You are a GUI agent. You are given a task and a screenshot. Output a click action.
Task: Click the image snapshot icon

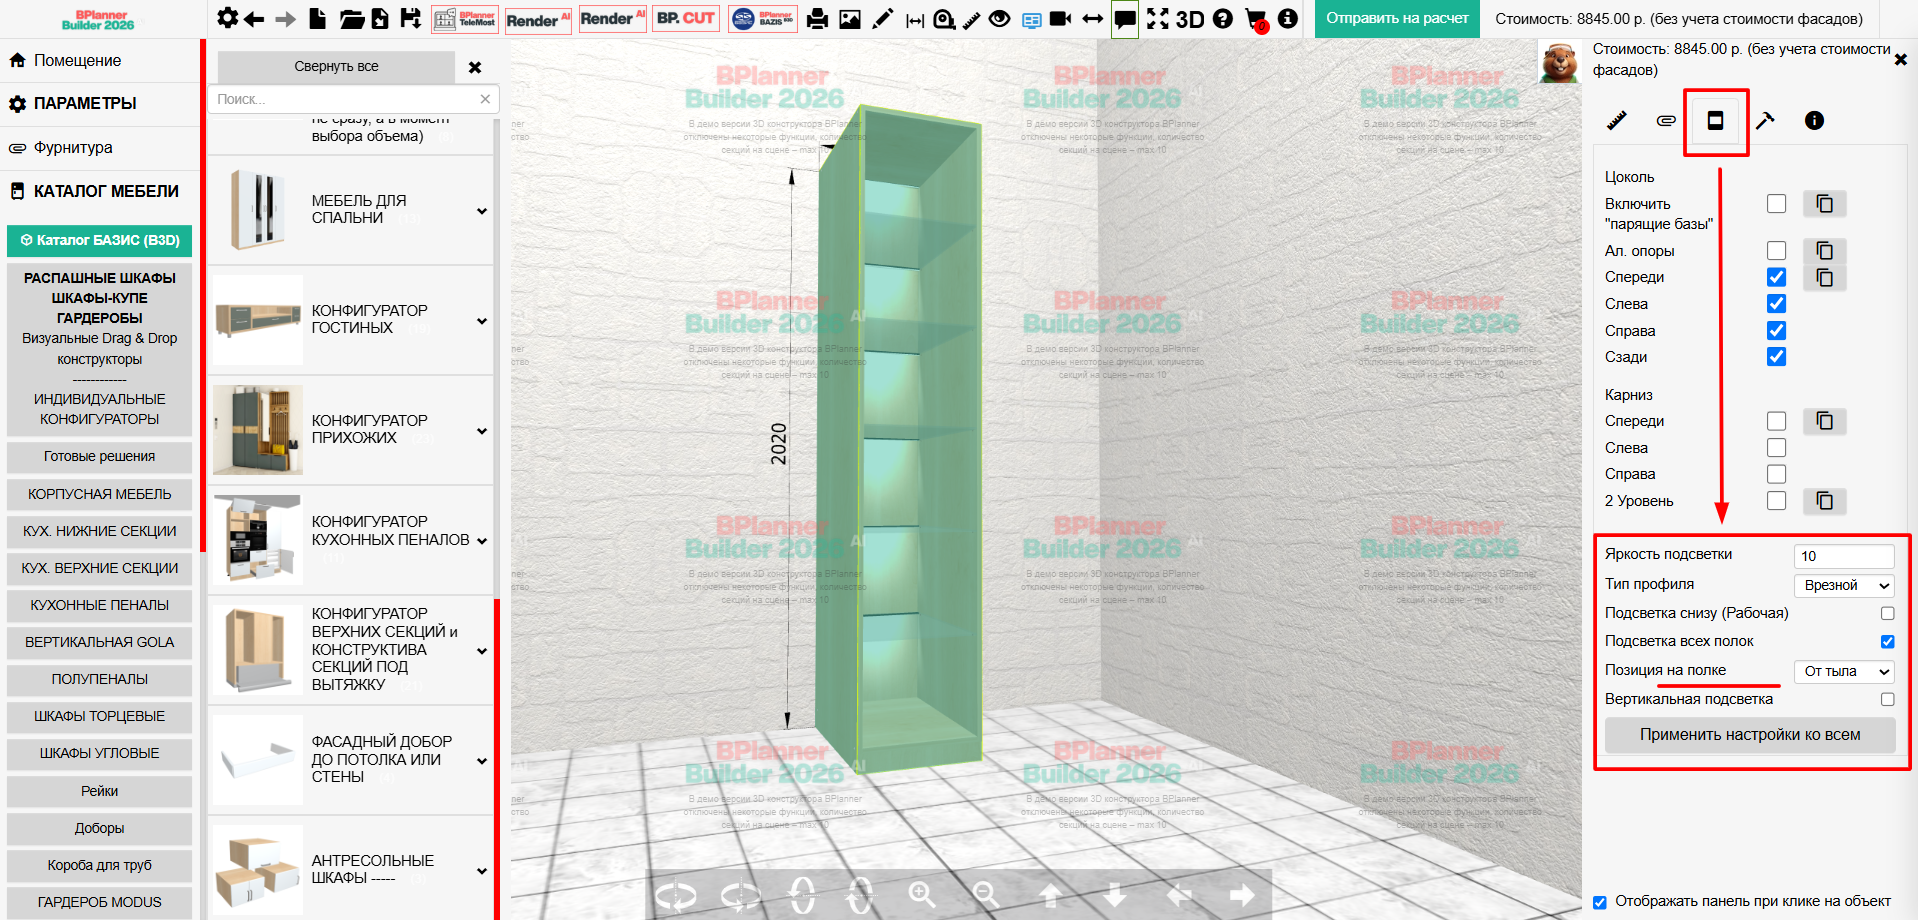[850, 19]
